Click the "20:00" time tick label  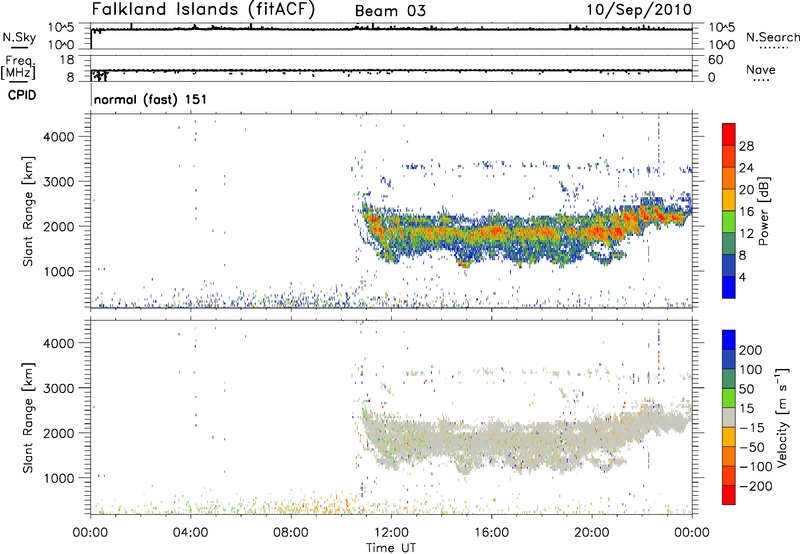pyautogui.click(x=592, y=533)
